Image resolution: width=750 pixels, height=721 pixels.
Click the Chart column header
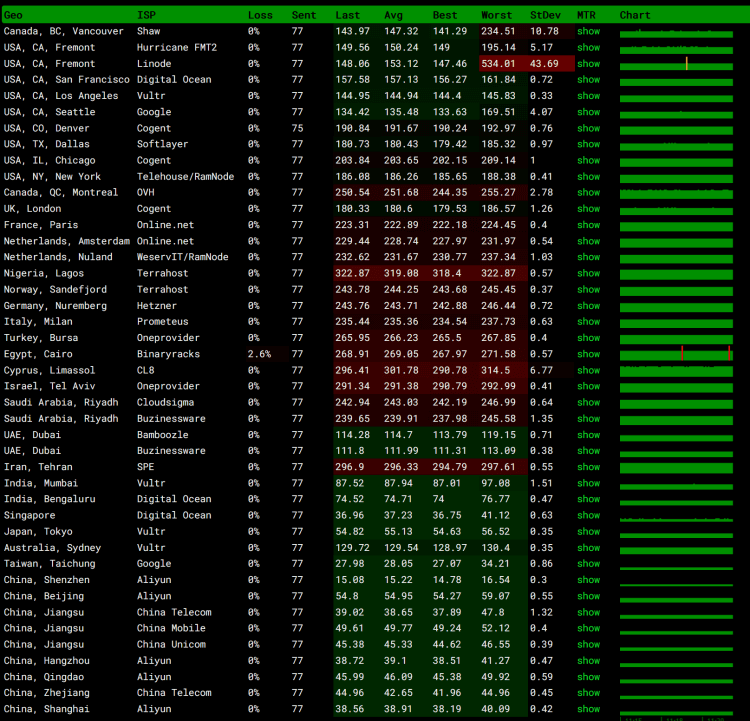point(635,15)
